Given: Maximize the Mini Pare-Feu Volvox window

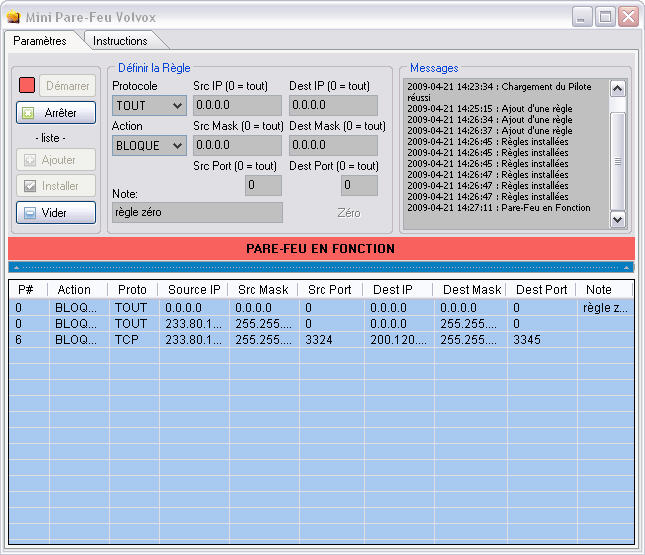Looking at the screenshot, I should point(605,17).
